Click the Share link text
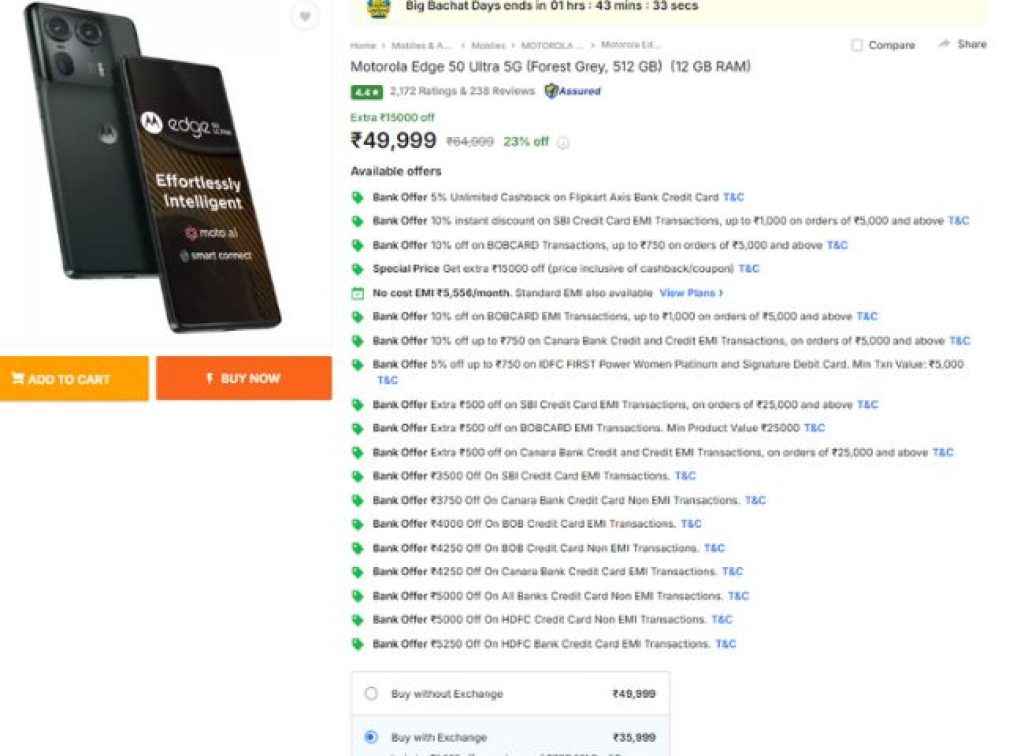The width and height of the screenshot is (1024, 756). [972, 44]
